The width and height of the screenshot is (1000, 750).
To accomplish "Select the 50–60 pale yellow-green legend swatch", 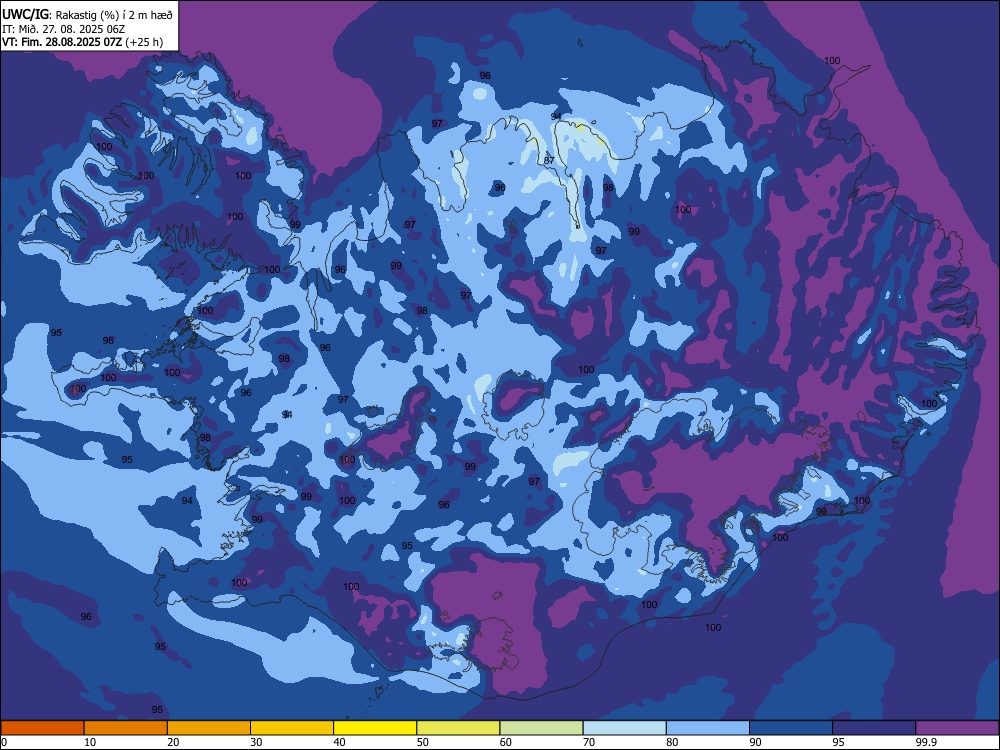I will tap(458, 728).
